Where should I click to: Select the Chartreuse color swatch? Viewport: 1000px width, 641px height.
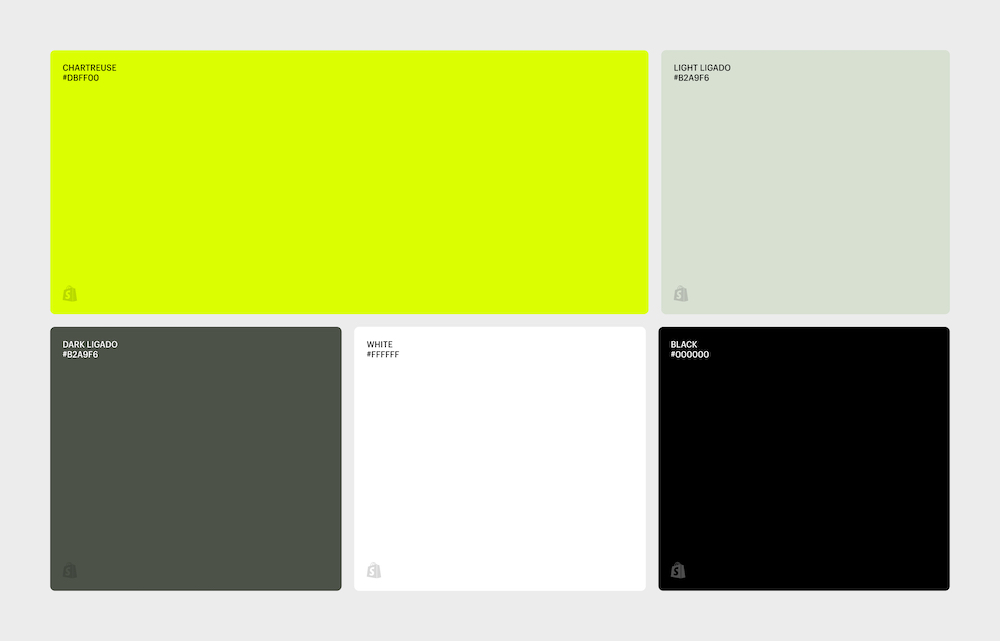pyautogui.click(x=349, y=180)
